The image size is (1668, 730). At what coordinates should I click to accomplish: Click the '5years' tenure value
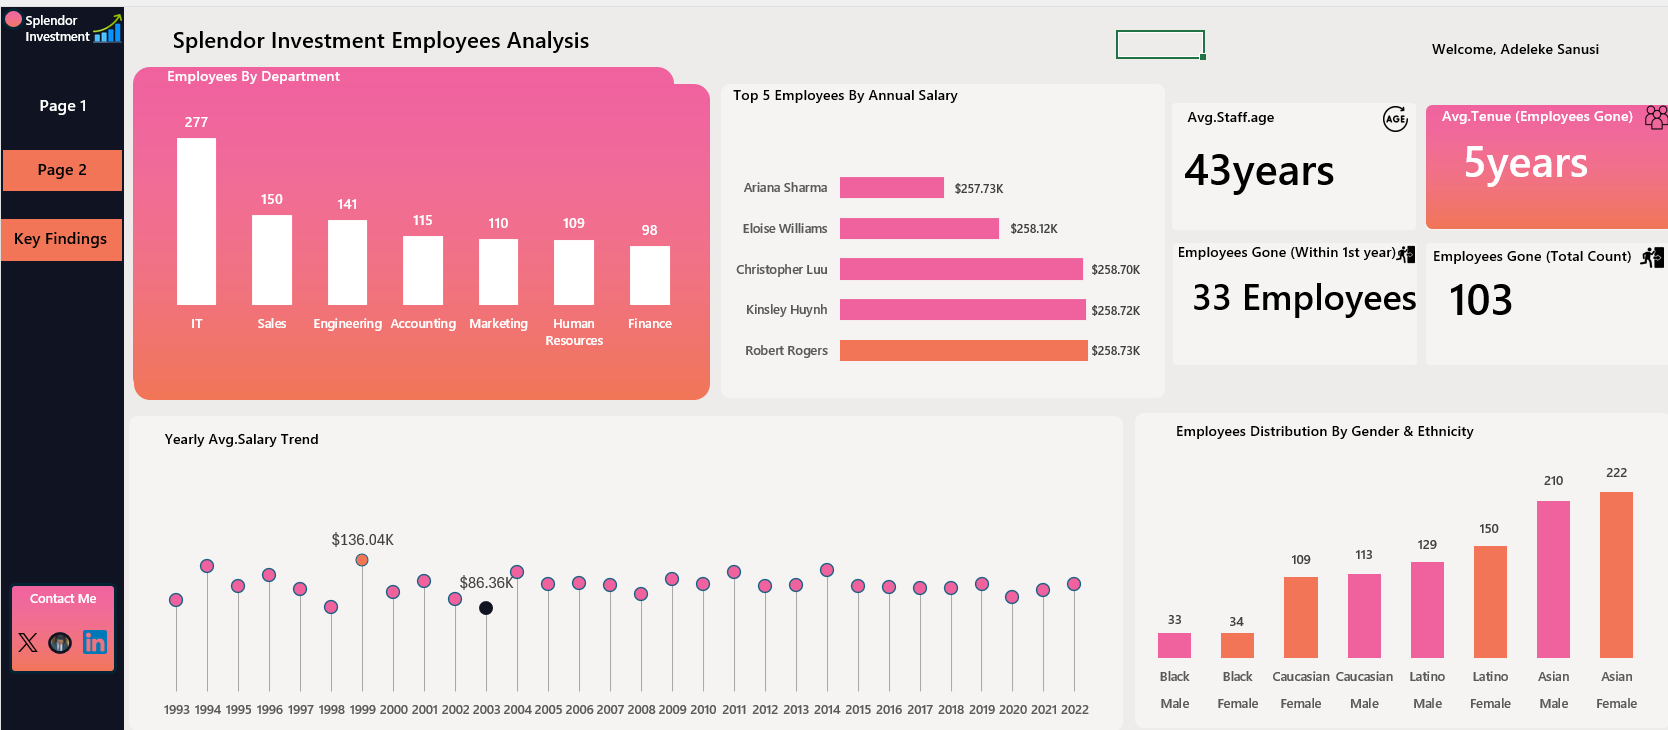[x=1525, y=163]
